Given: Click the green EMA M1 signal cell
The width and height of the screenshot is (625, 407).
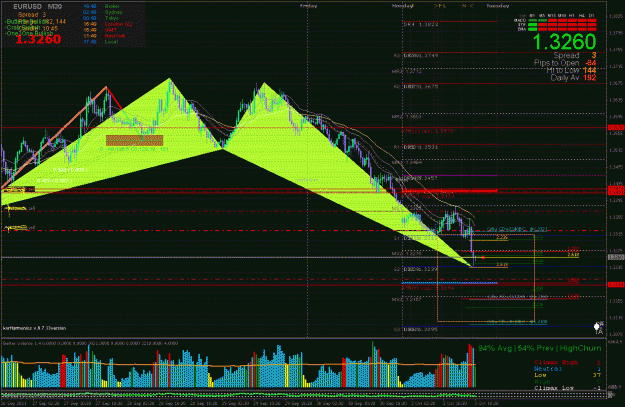Looking at the screenshot, I should (532, 29).
